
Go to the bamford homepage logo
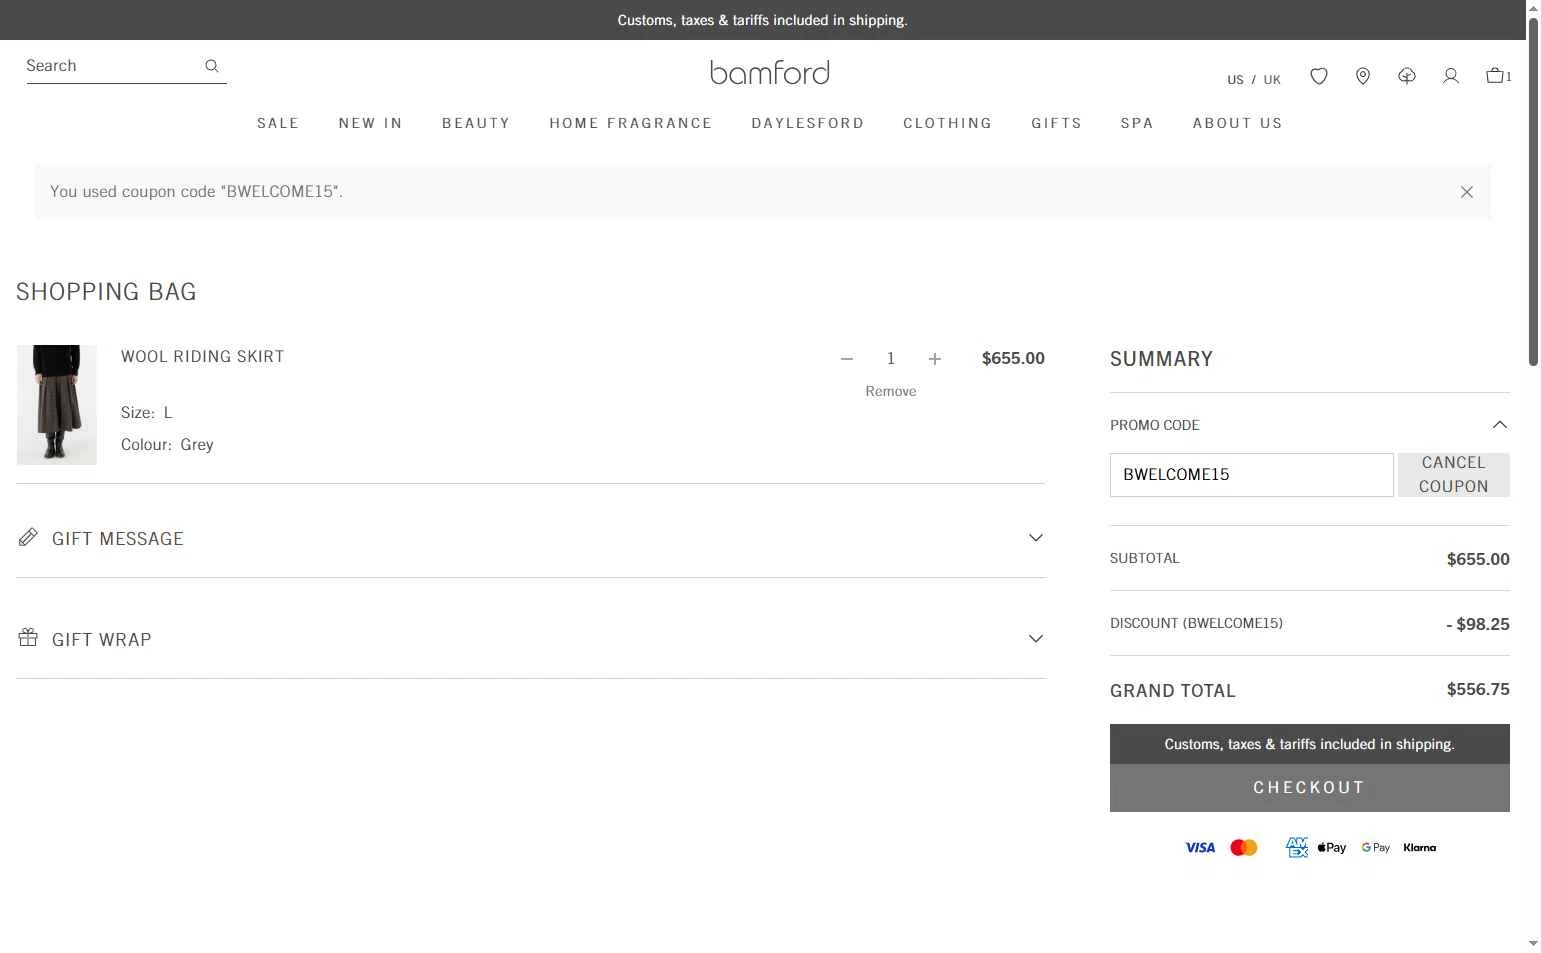pos(770,72)
